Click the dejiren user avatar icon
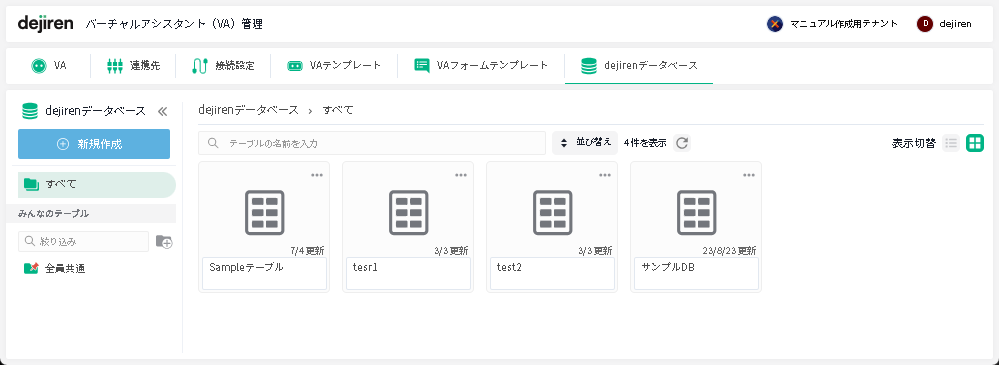This screenshot has width=999, height=365. [x=924, y=24]
